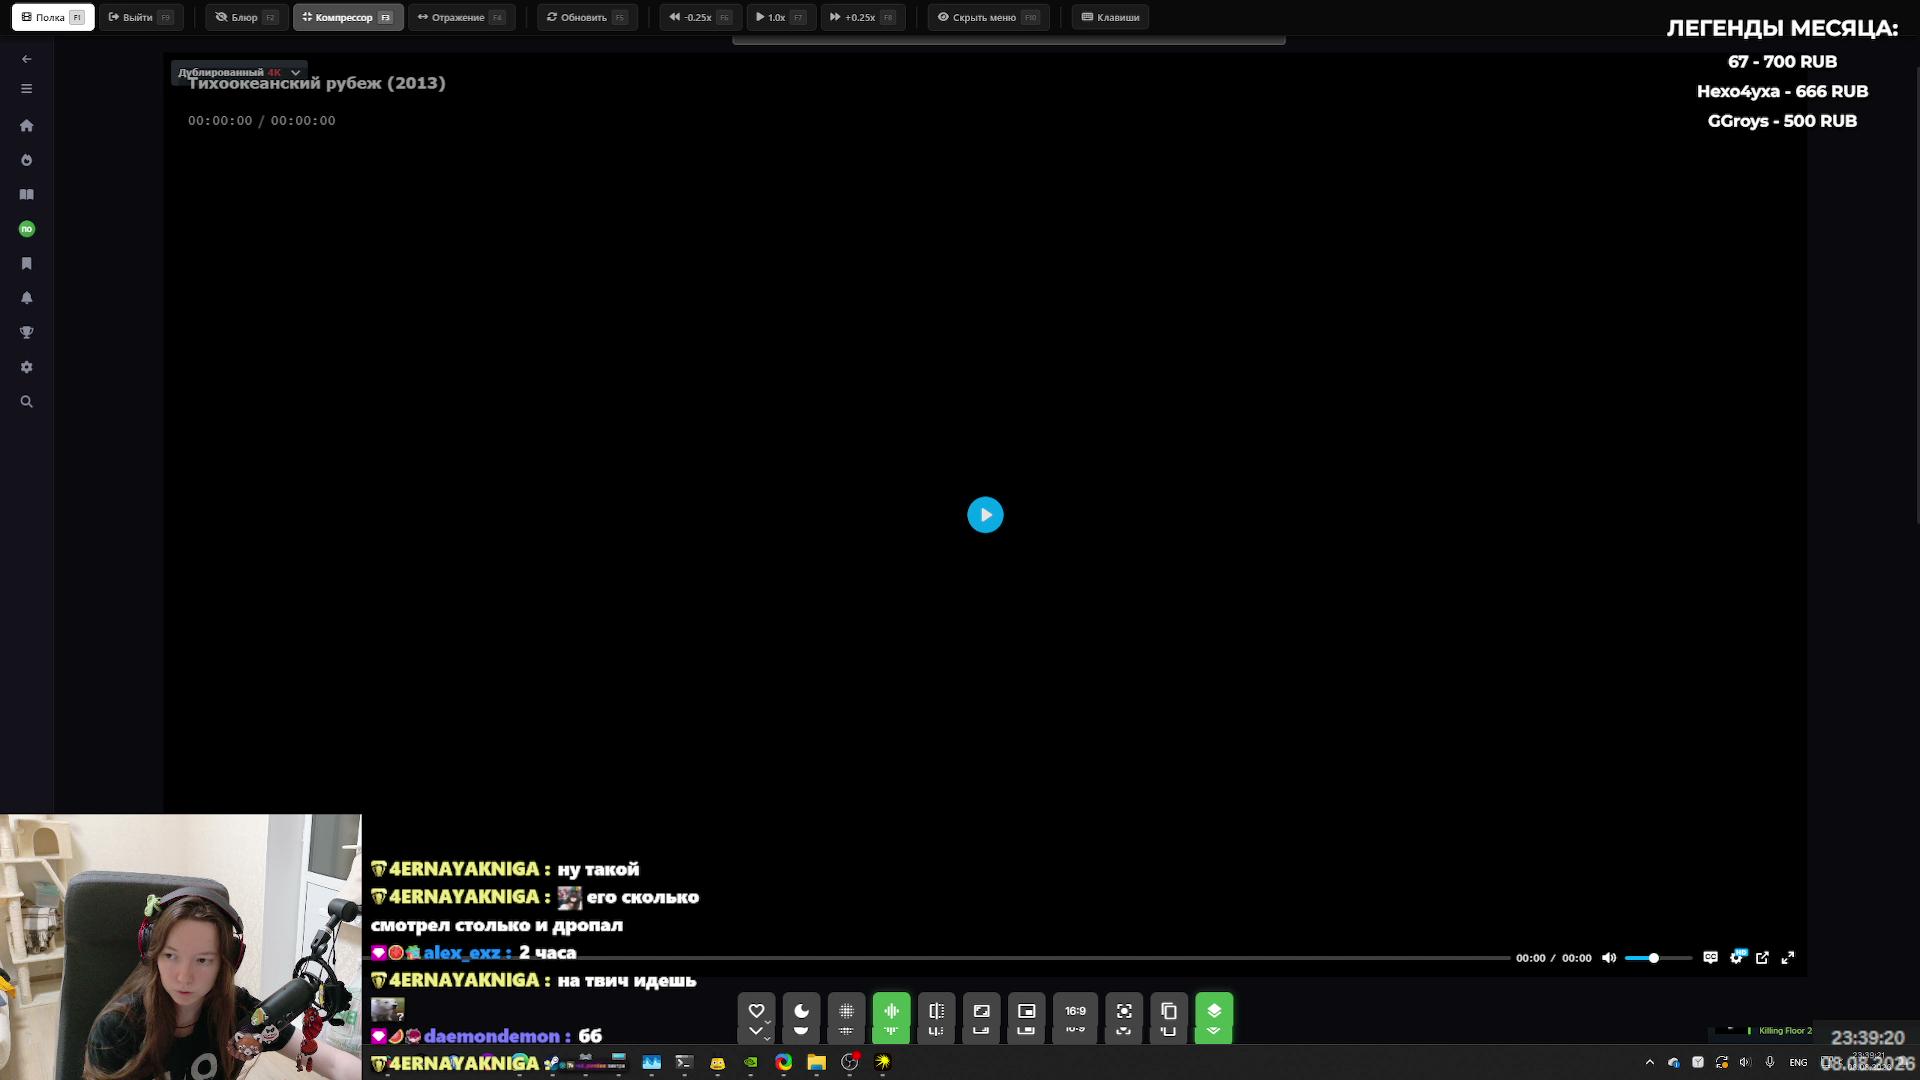This screenshot has height=1080, width=1920.
Task: Enter fullscreen mode in the player
Action: point(1788,958)
